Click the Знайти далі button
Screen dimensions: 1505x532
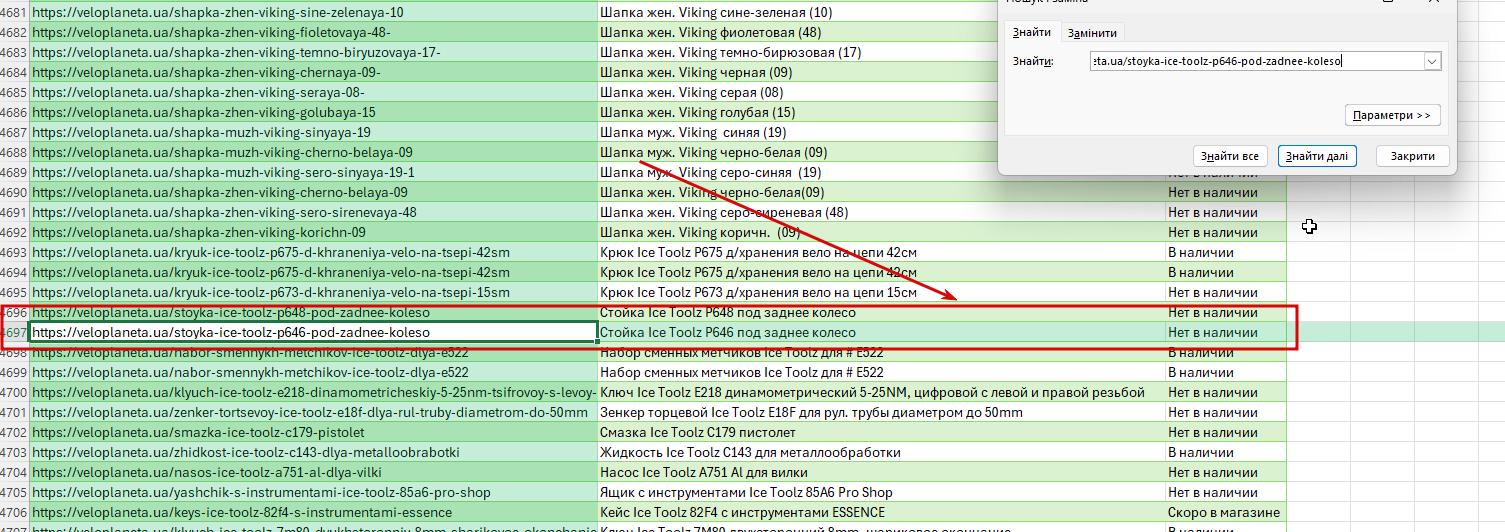click(x=1317, y=156)
